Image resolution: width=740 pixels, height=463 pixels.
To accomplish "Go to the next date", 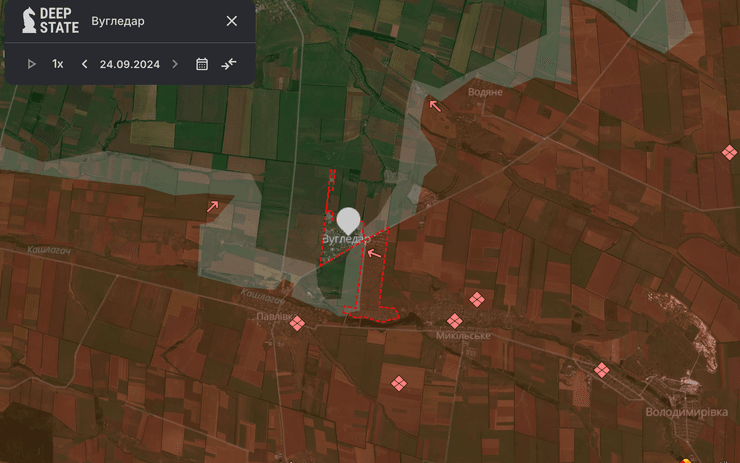I will click(x=175, y=64).
